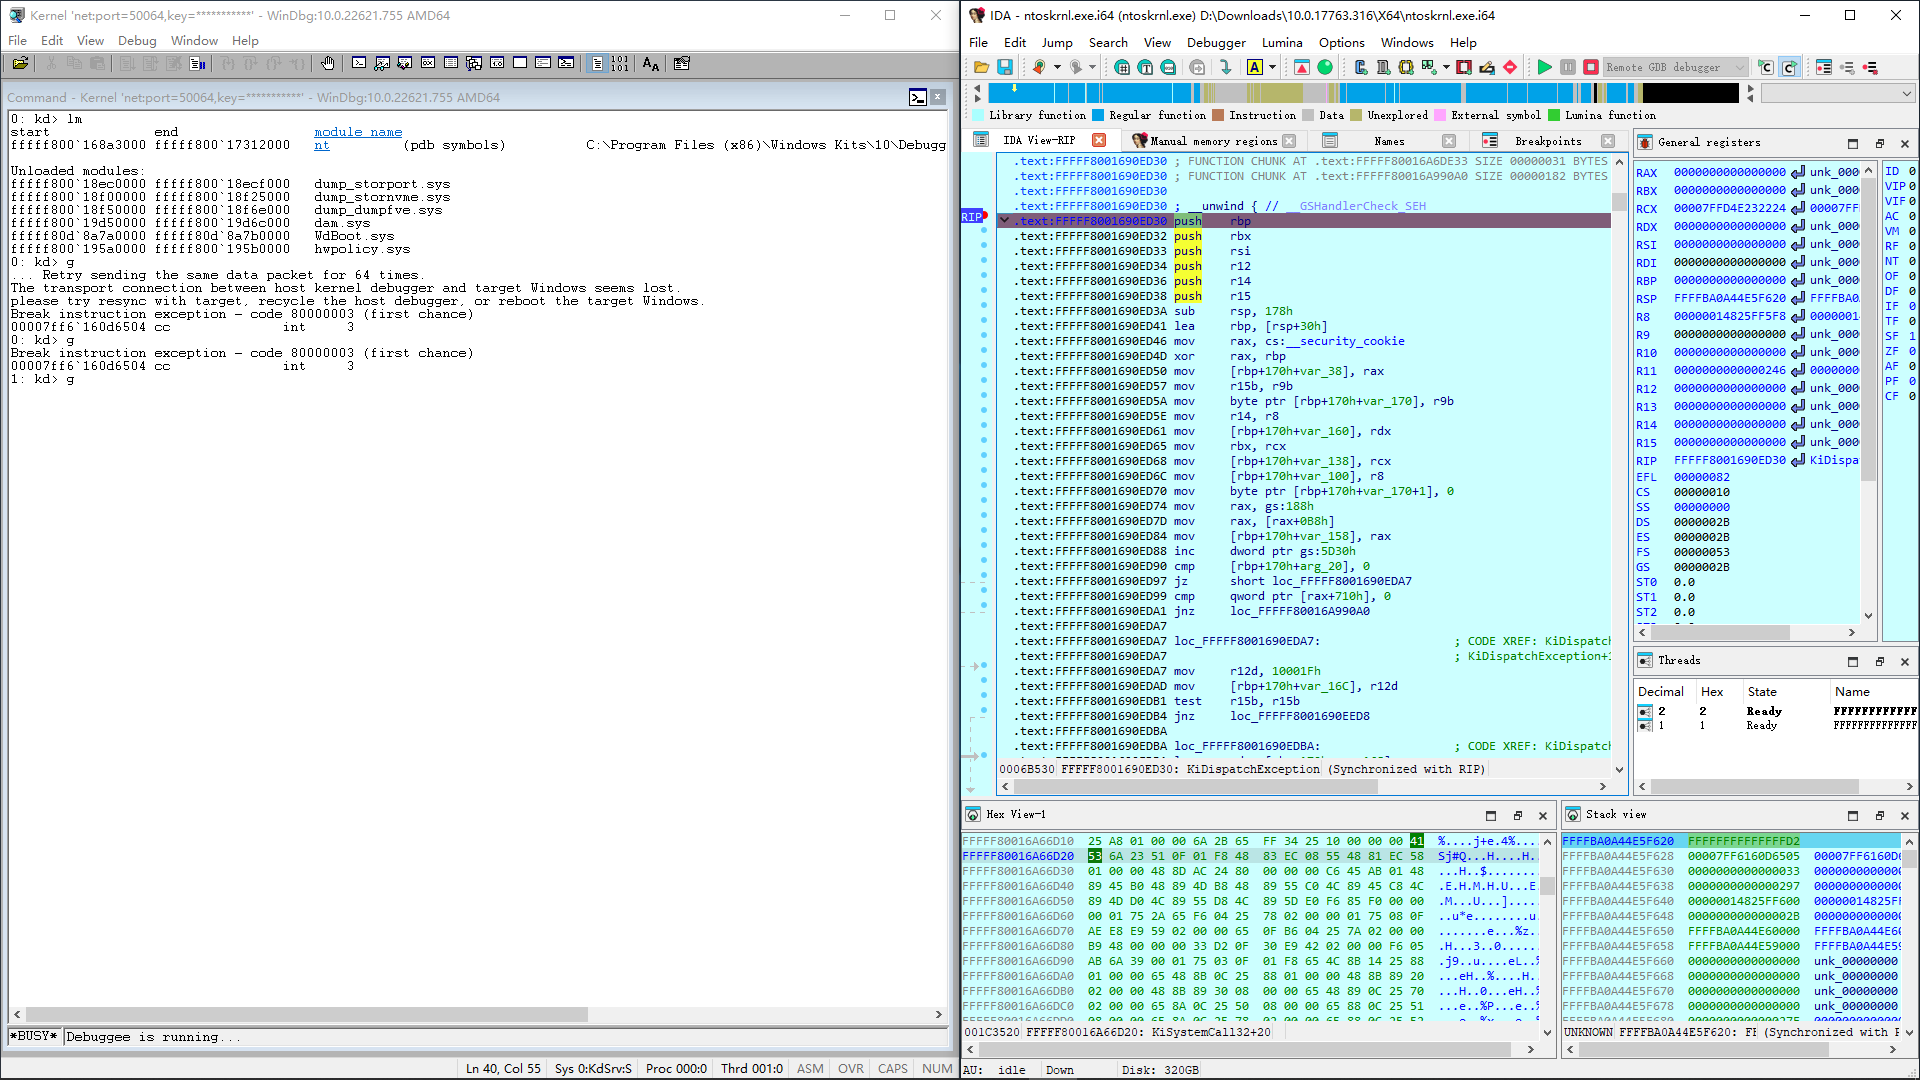The image size is (1920, 1080).
Task: Open the WinDbg Font button
Action: (651, 63)
